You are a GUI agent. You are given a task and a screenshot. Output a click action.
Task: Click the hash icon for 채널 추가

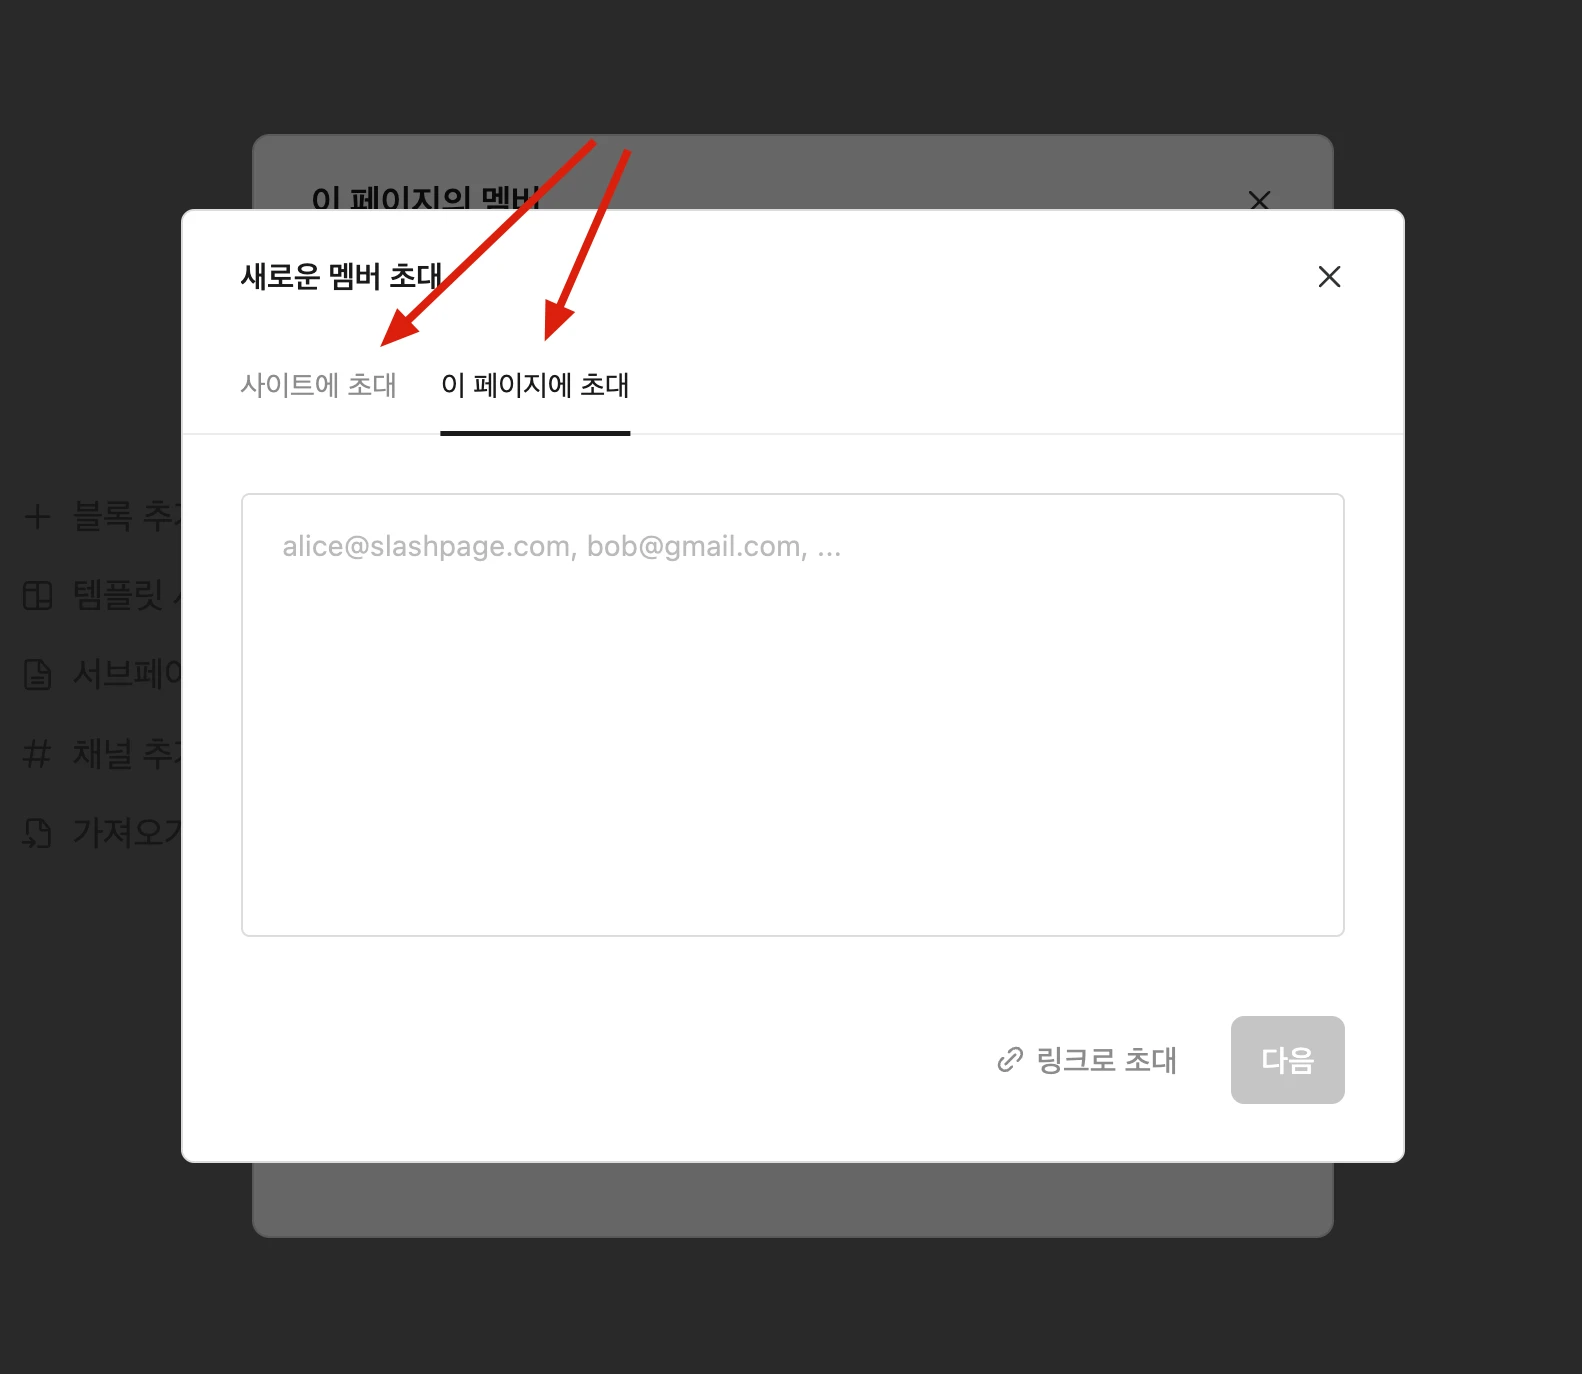(x=37, y=753)
